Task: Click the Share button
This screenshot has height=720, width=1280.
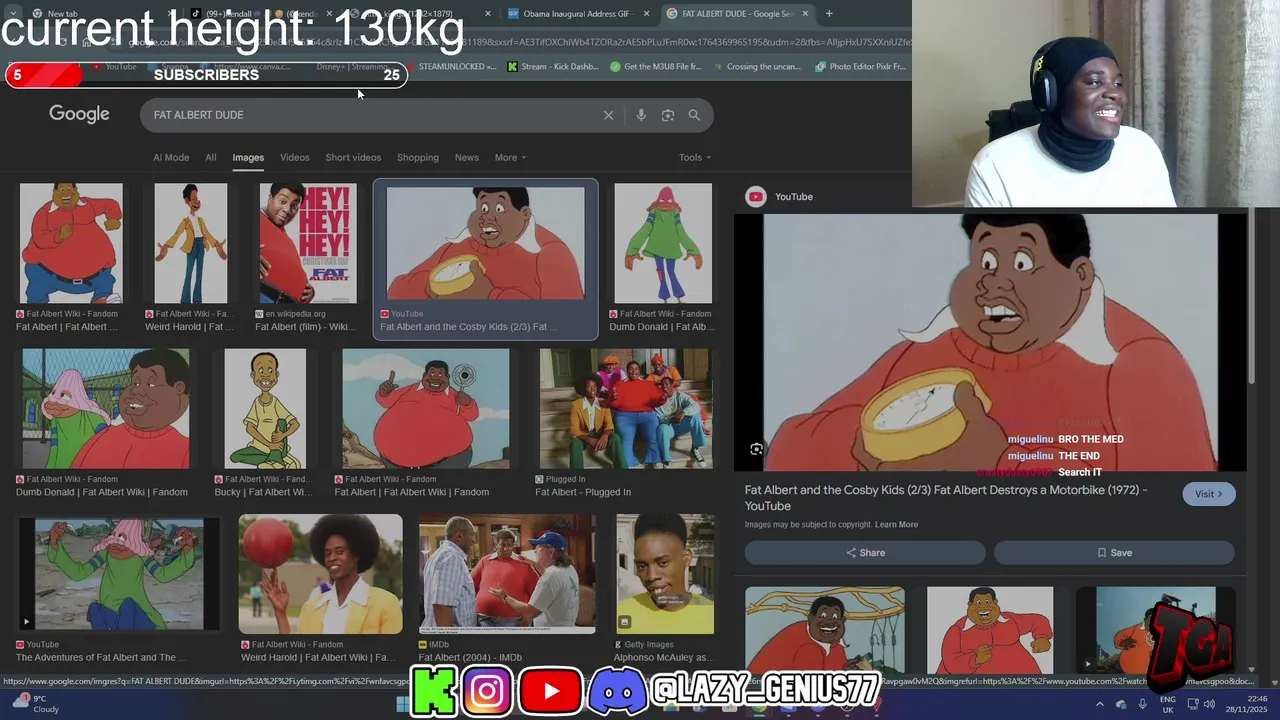Action: (x=865, y=553)
